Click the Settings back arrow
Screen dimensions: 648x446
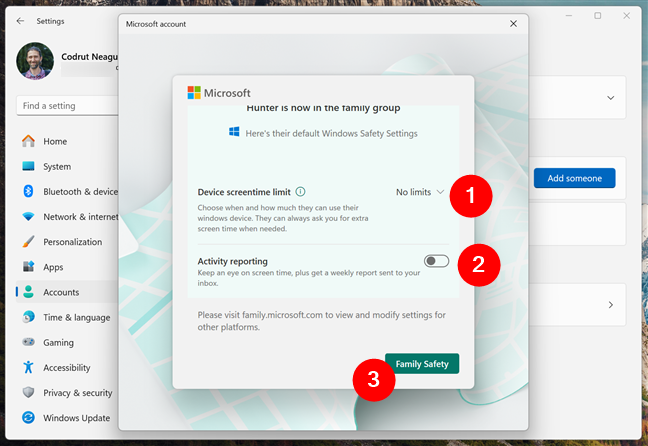[x=20, y=21]
